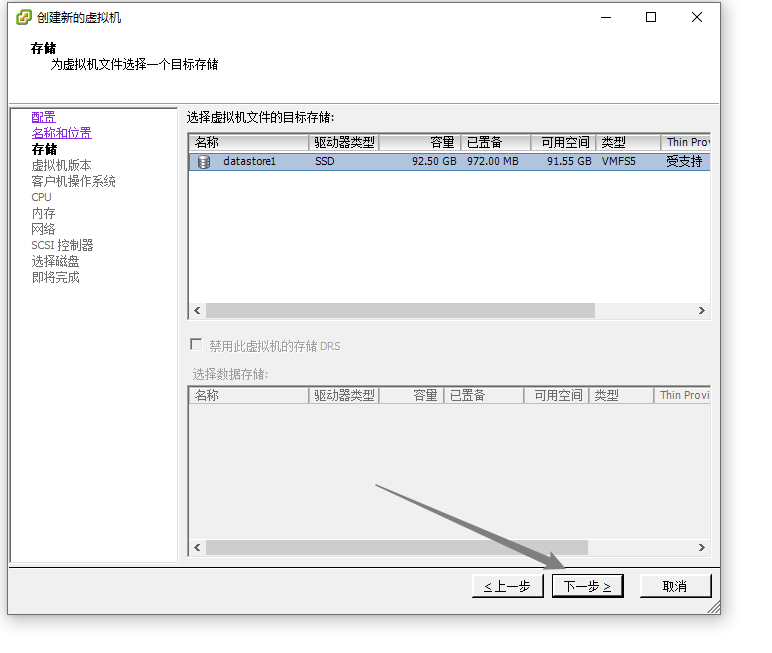This screenshot has width=772, height=653.
Task: Select the 内存 step in sidebar
Action: coord(43,213)
